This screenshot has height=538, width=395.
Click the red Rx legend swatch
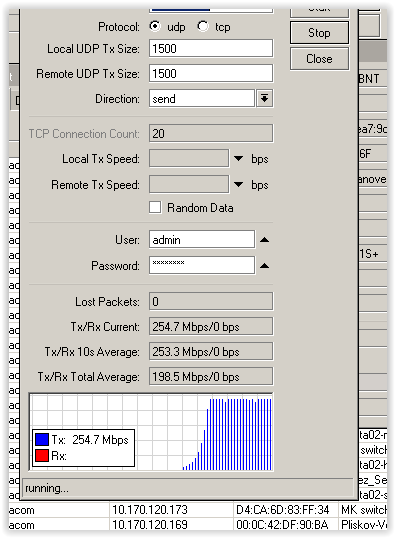click(x=42, y=456)
